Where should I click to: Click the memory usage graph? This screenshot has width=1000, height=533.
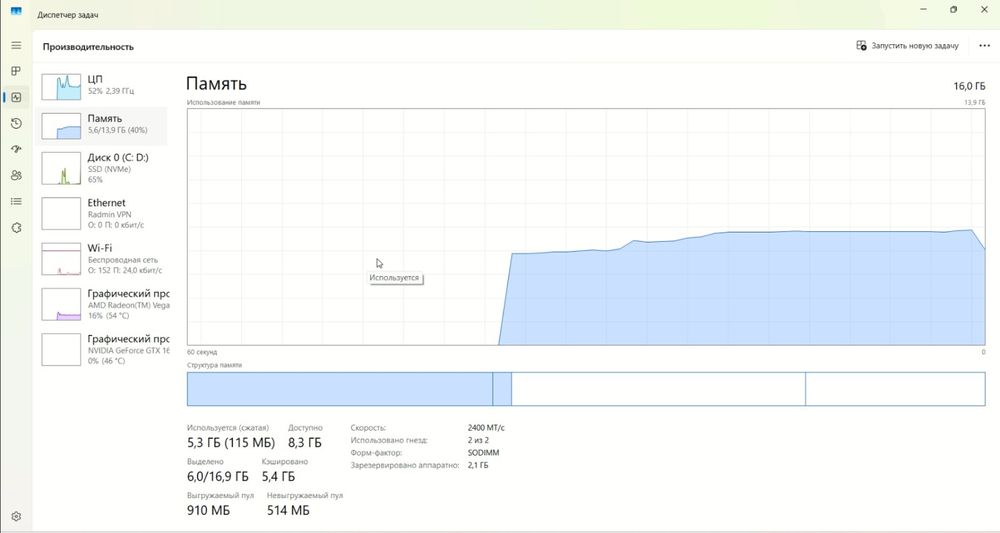tap(585, 227)
